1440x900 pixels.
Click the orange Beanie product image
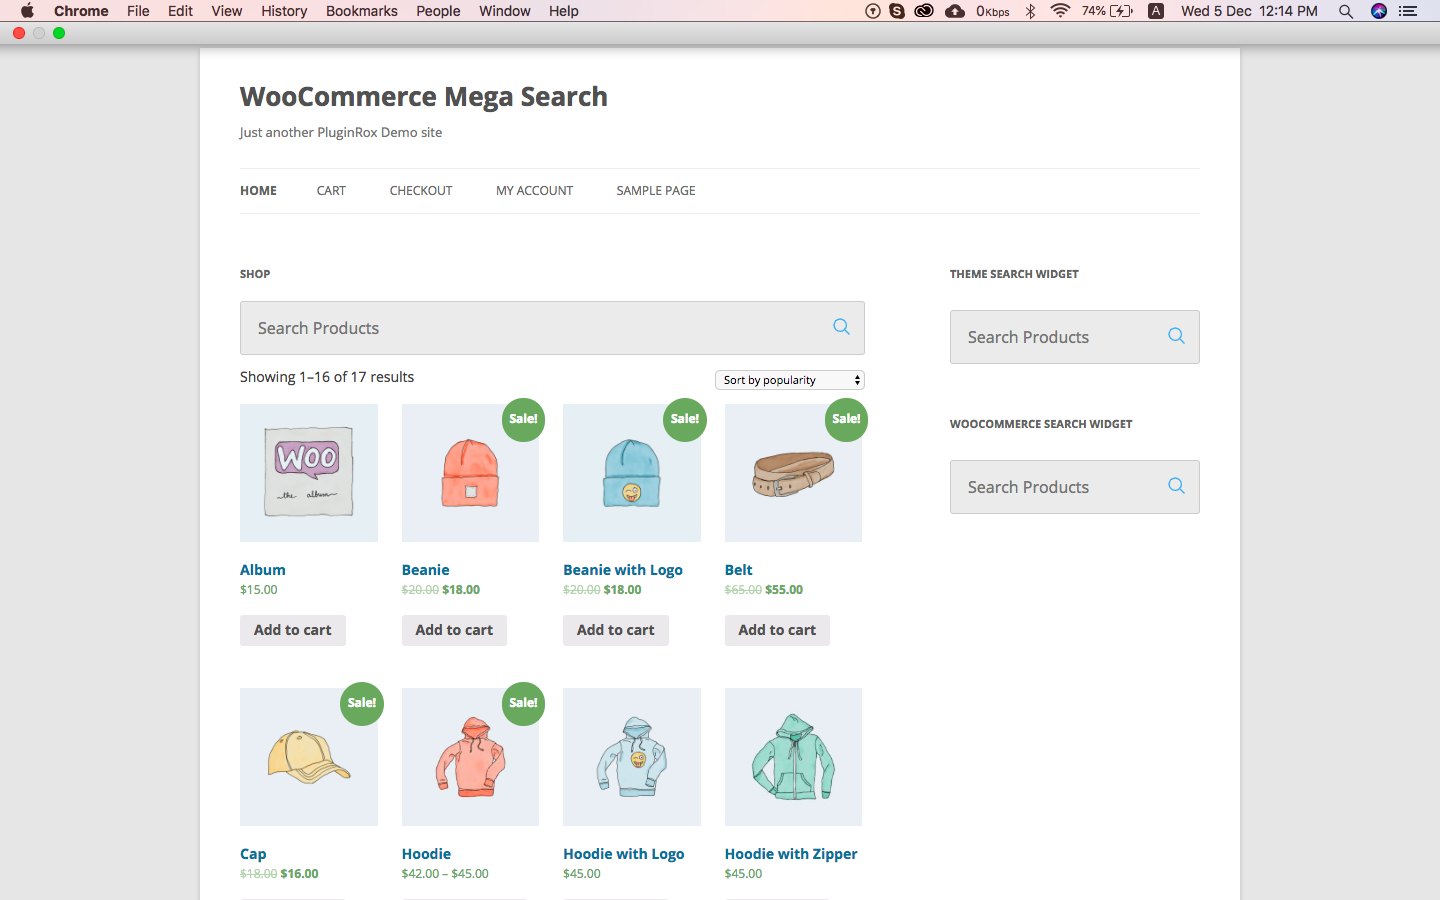470,473
